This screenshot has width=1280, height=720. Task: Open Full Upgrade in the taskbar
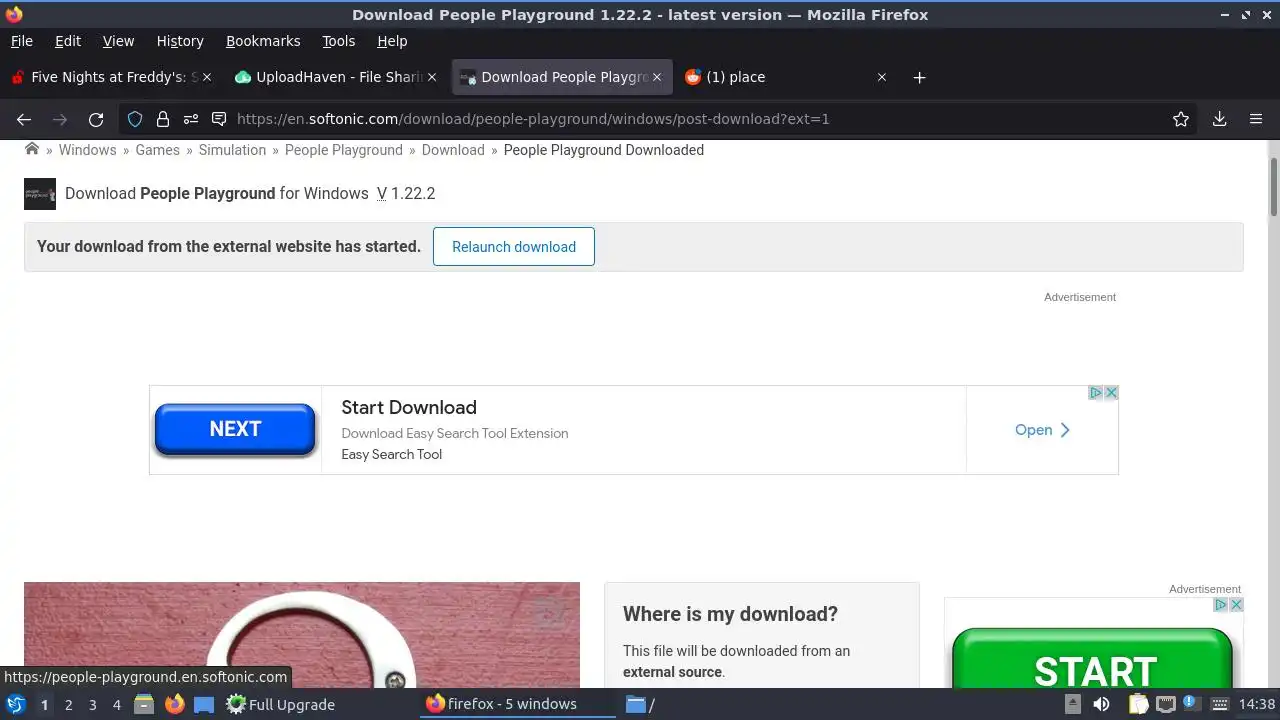[x=280, y=704]
